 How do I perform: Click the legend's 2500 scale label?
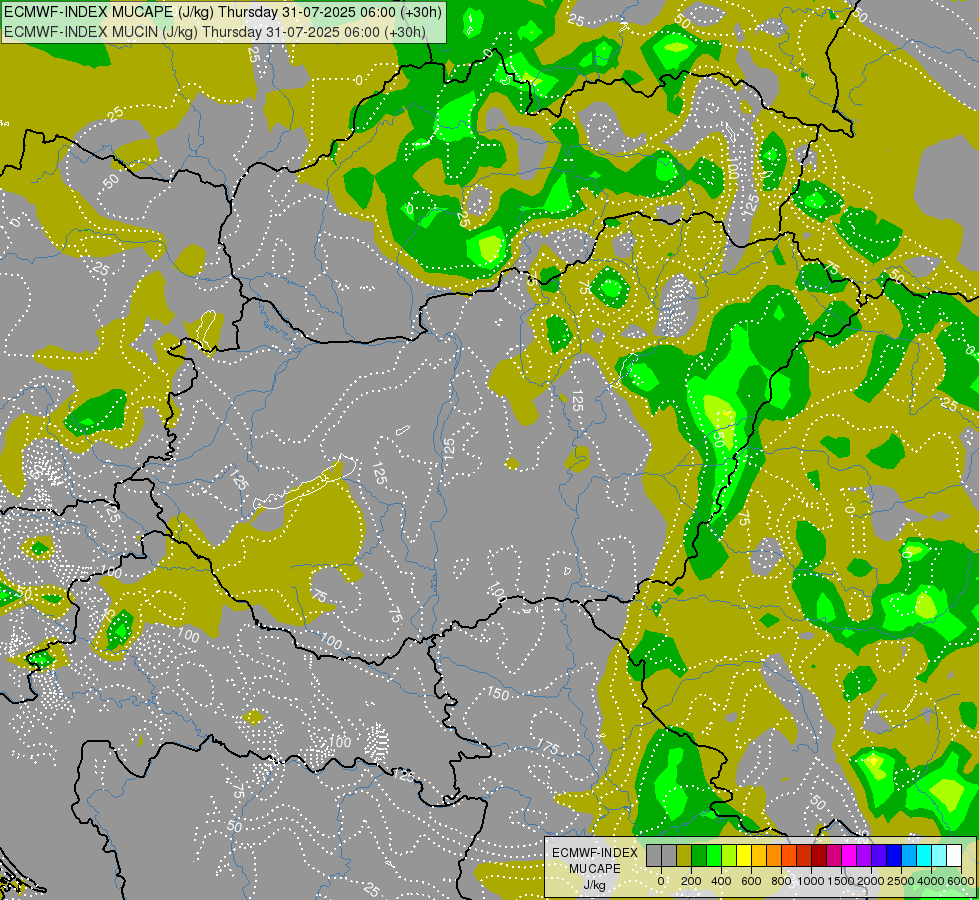click(x=901, y=881)
